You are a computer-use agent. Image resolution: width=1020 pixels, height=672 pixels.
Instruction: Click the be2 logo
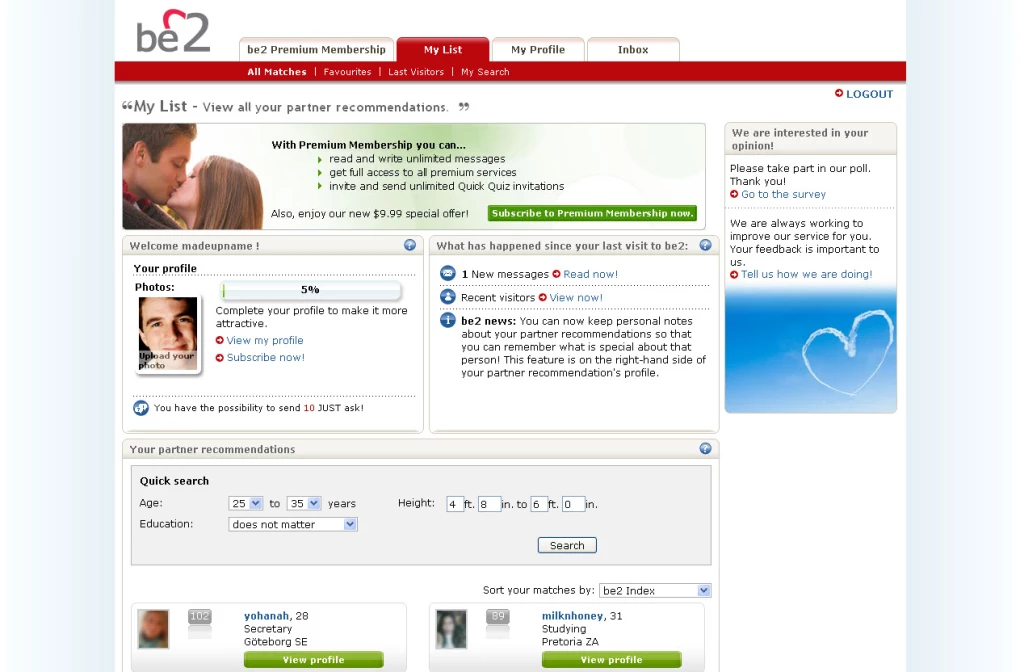173,31
